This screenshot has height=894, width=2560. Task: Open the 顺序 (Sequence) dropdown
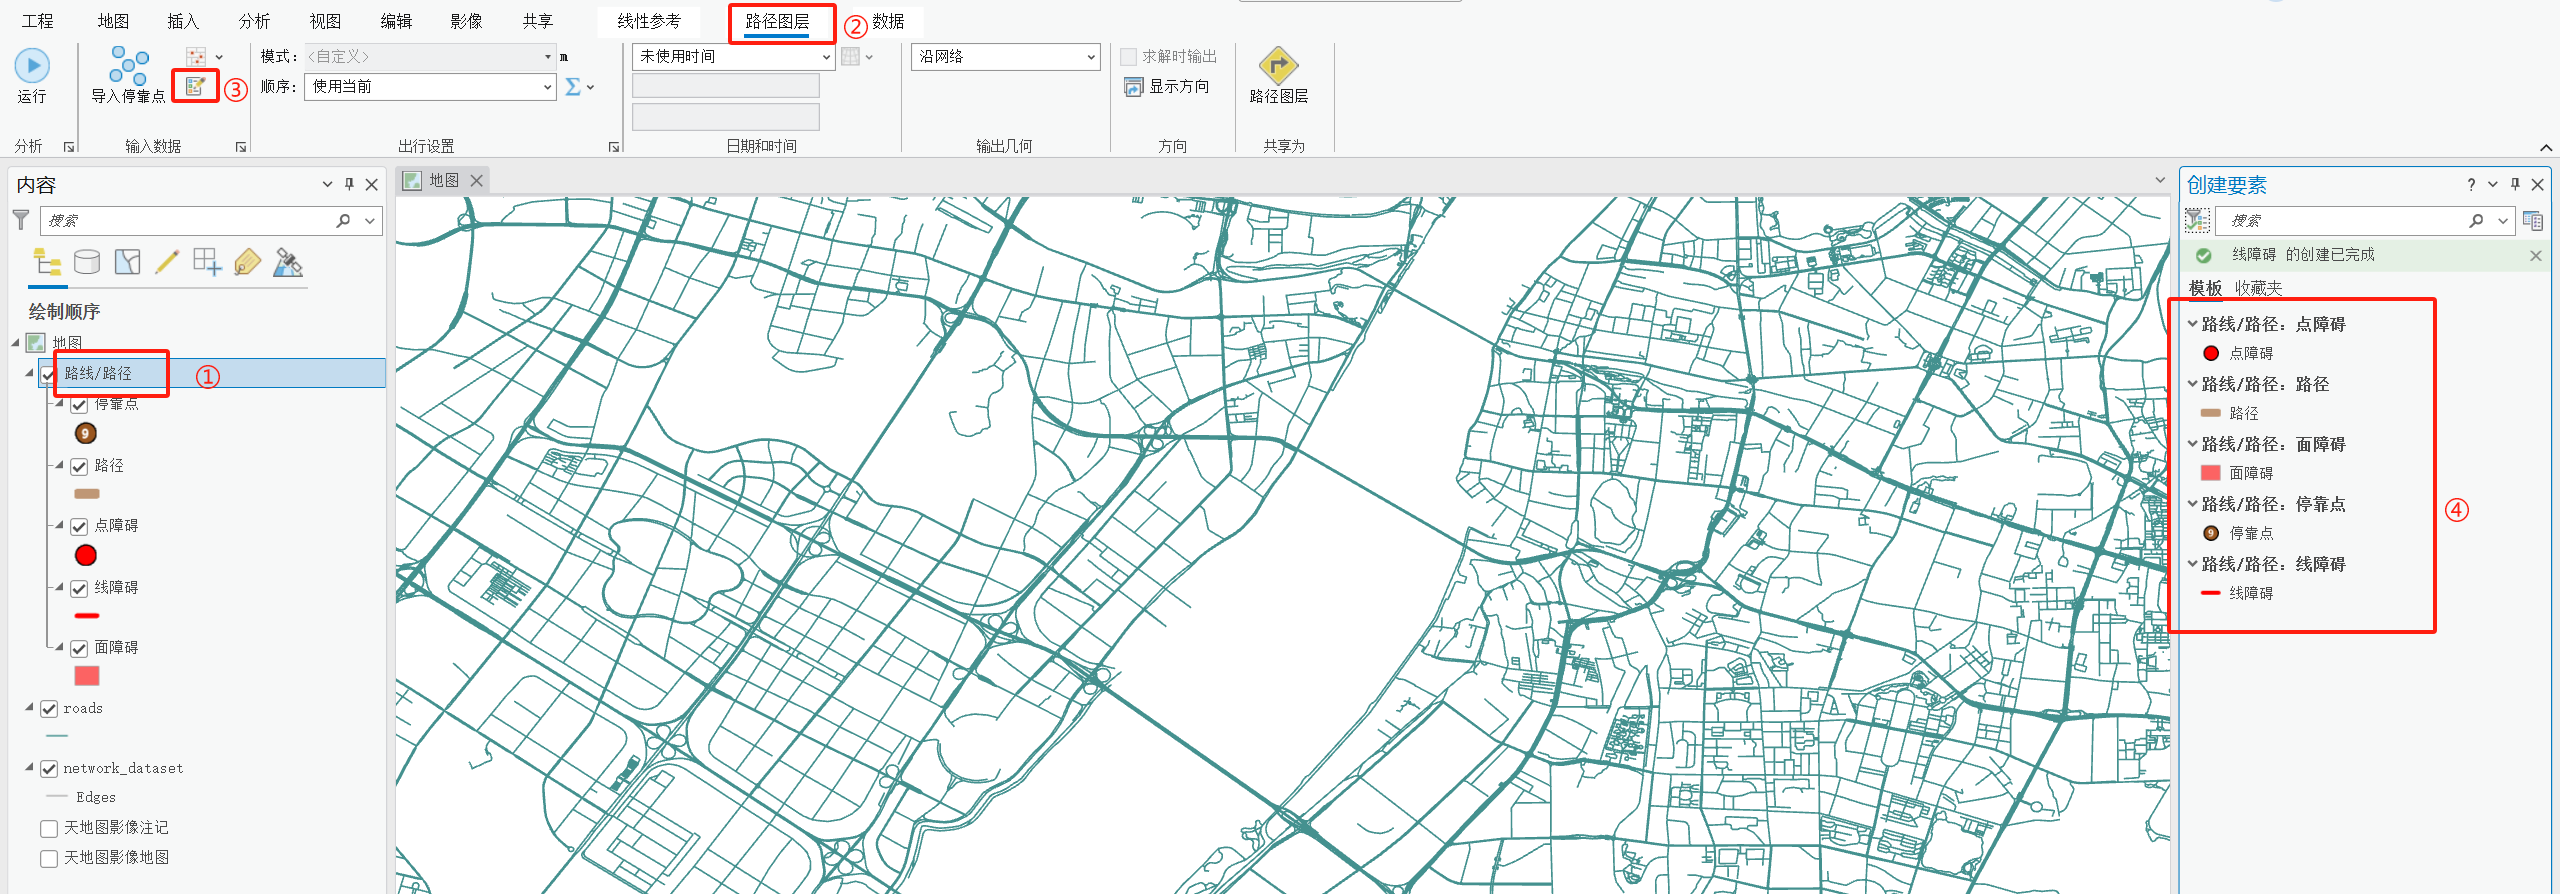[x=548, y=87]
